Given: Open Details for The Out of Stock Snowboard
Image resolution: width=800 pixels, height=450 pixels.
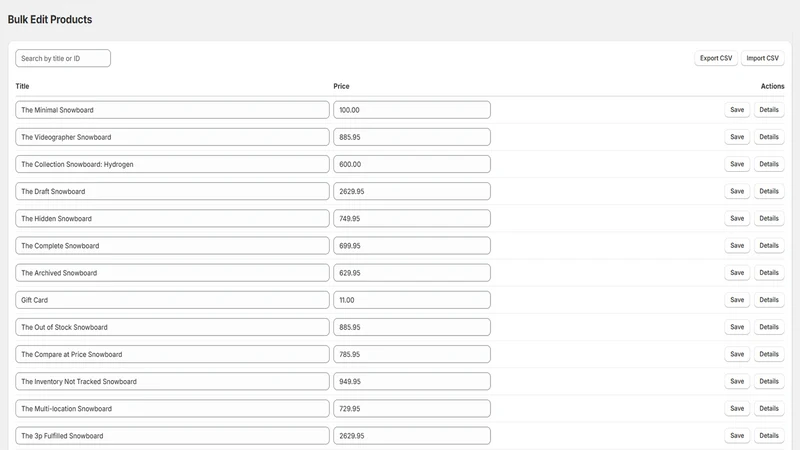Looking at the screenshot, I should 769,327.
